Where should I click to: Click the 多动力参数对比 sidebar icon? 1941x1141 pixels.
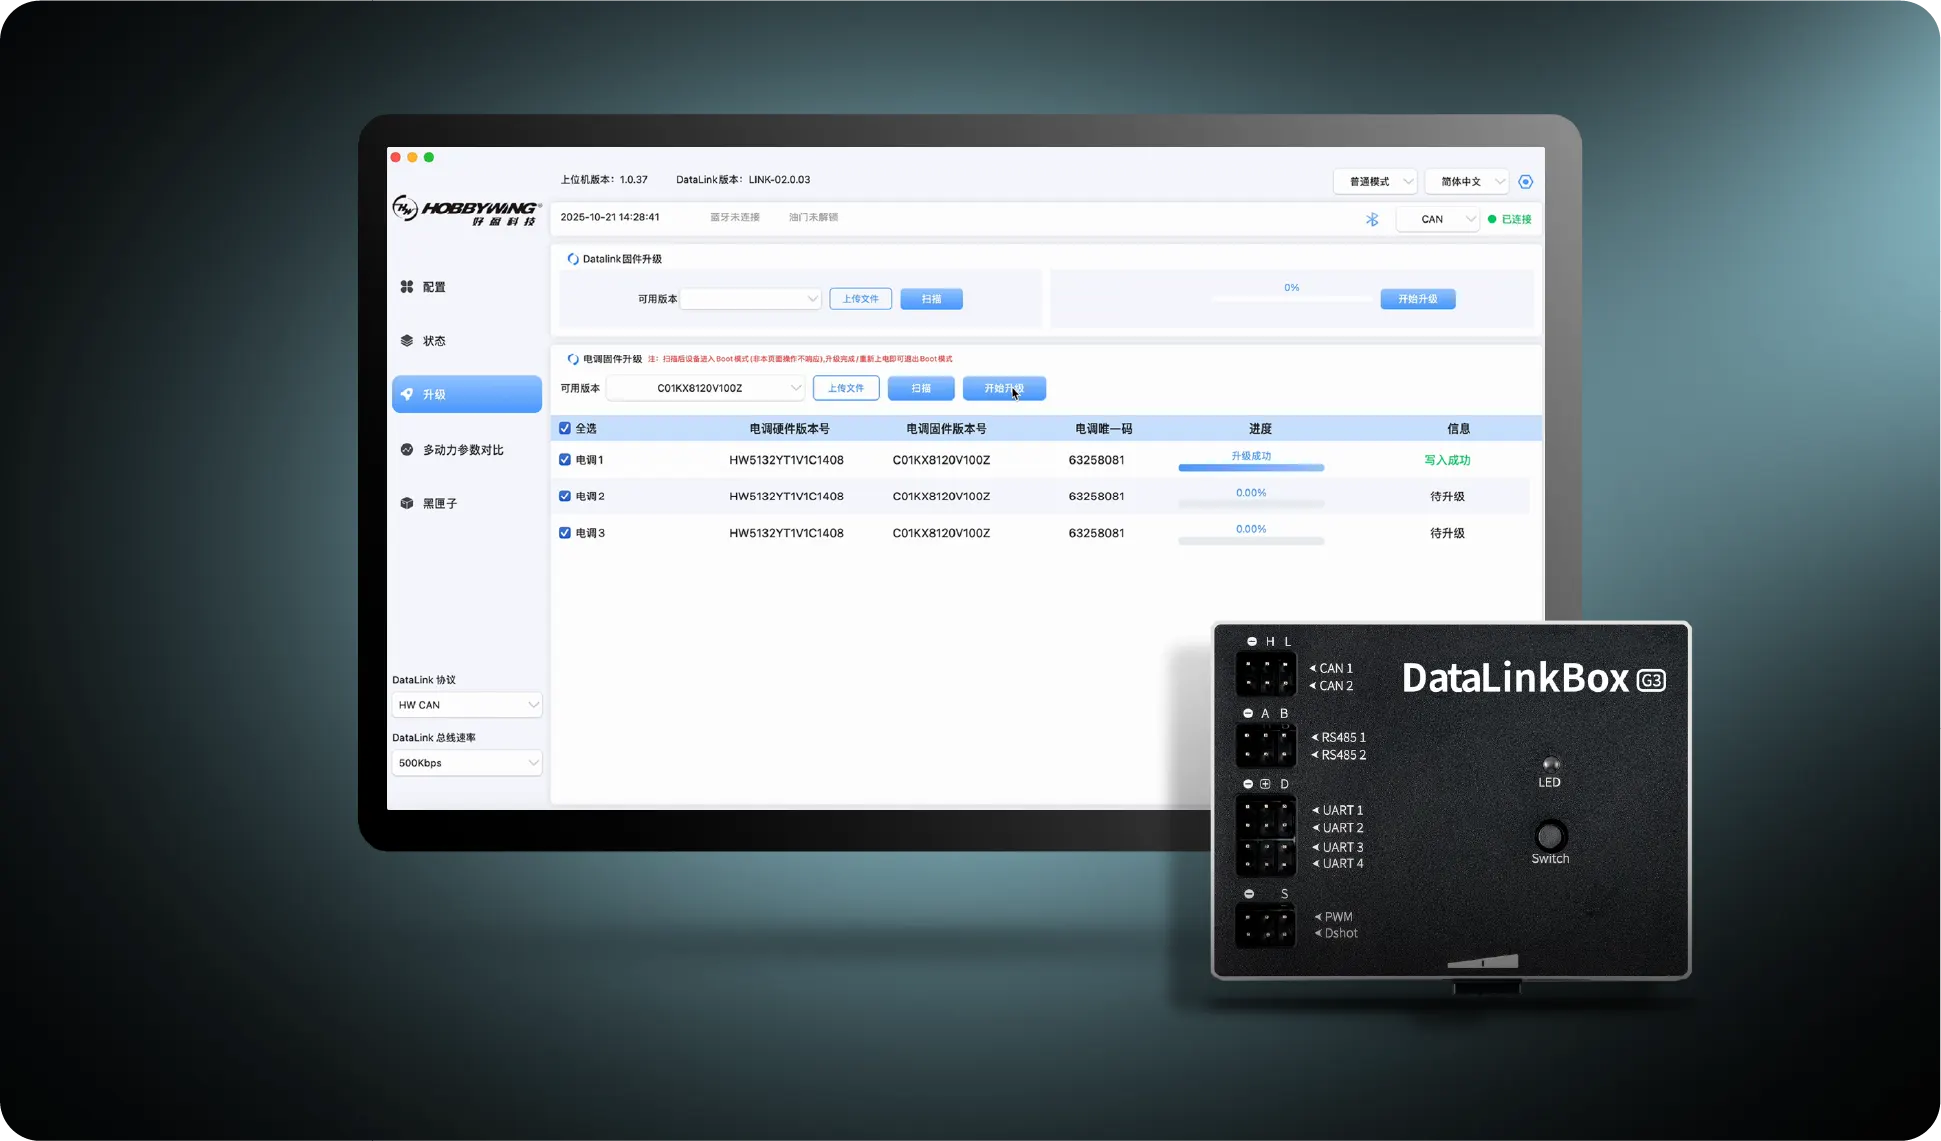[x=407, y=450]
